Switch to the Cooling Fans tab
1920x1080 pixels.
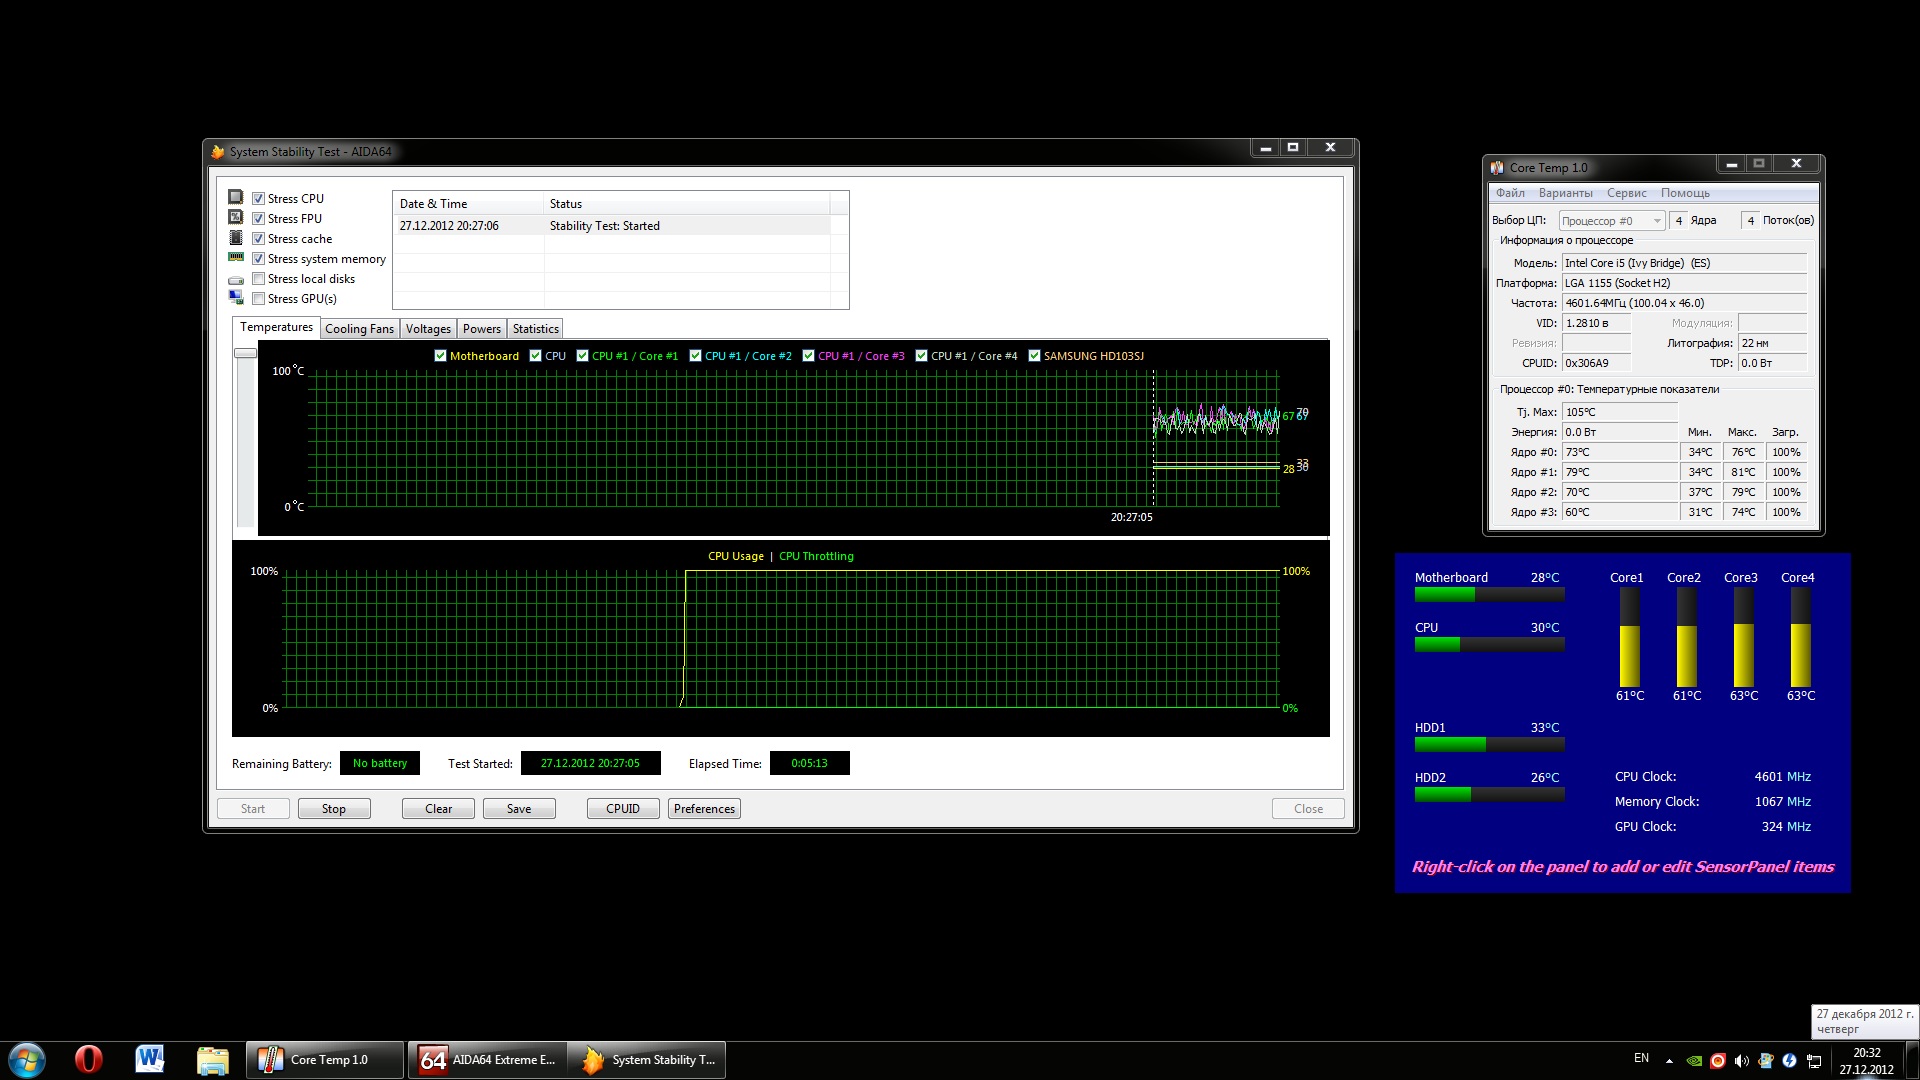(359, 329)
